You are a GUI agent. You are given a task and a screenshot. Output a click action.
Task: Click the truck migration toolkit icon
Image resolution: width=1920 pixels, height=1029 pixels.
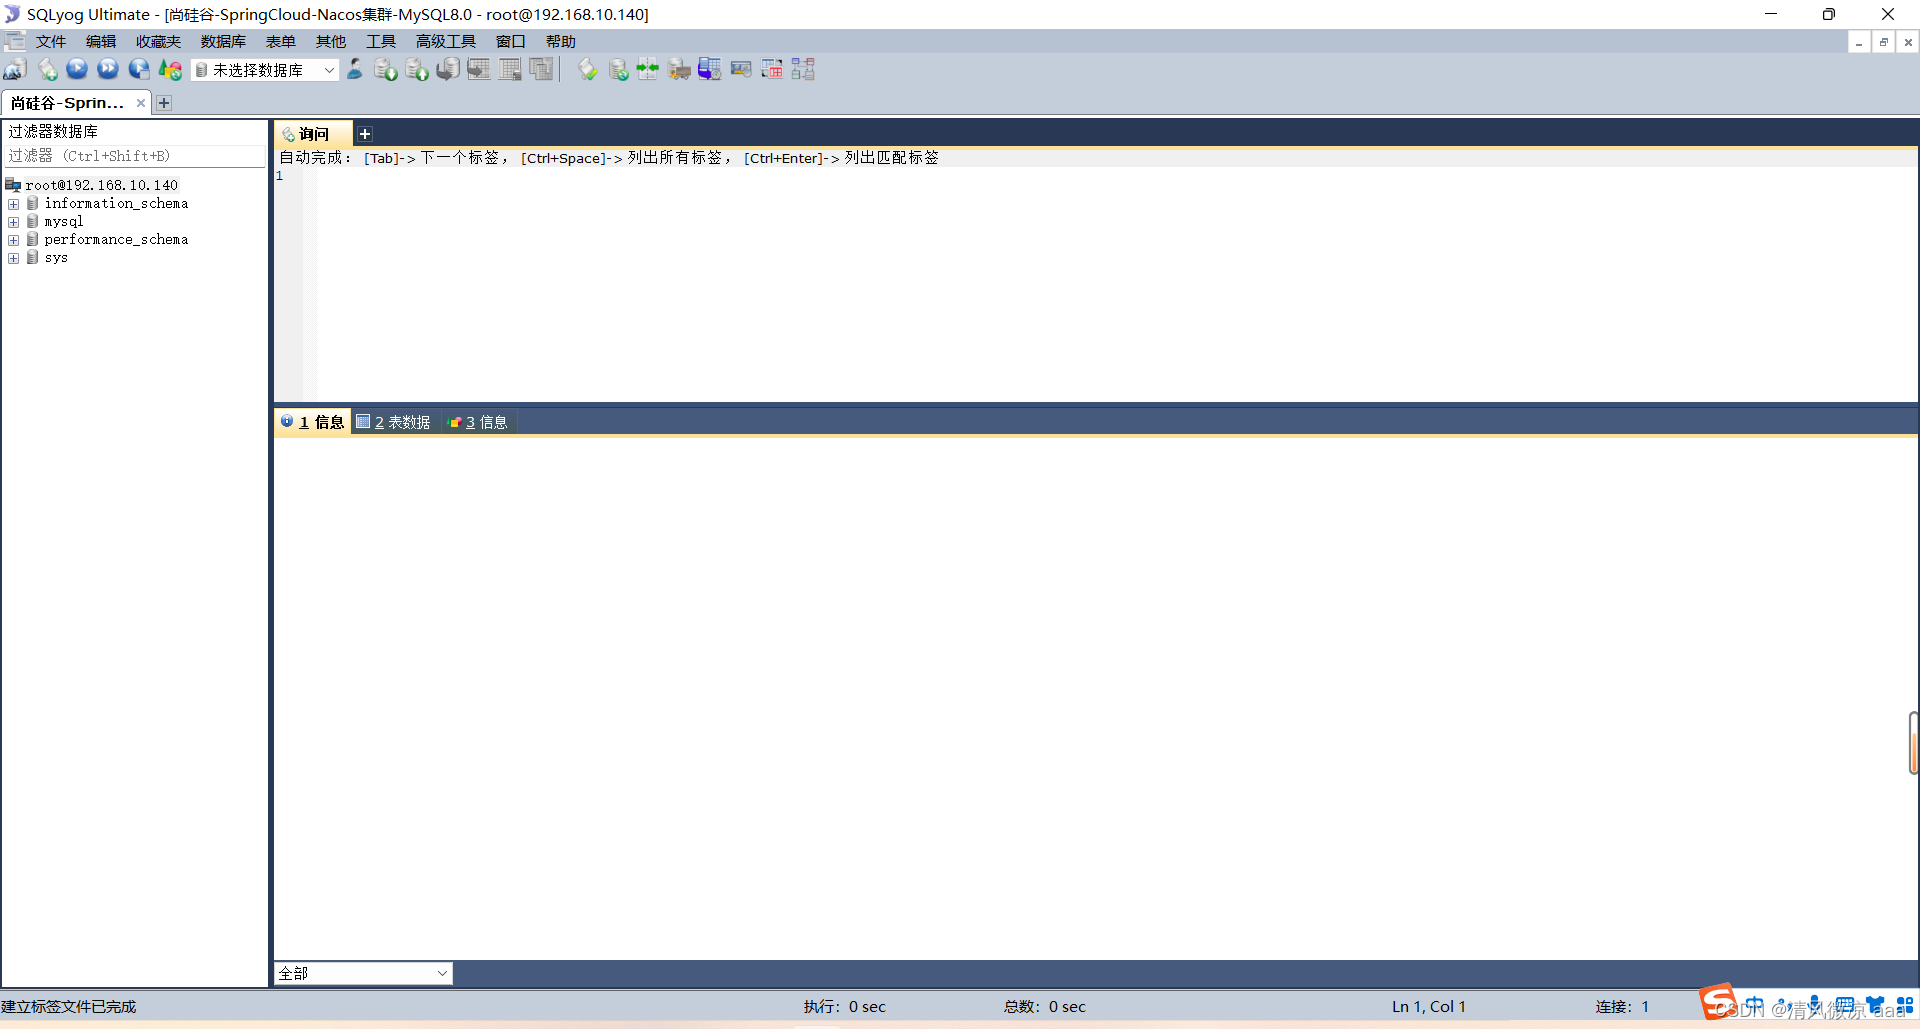[679, 69]
